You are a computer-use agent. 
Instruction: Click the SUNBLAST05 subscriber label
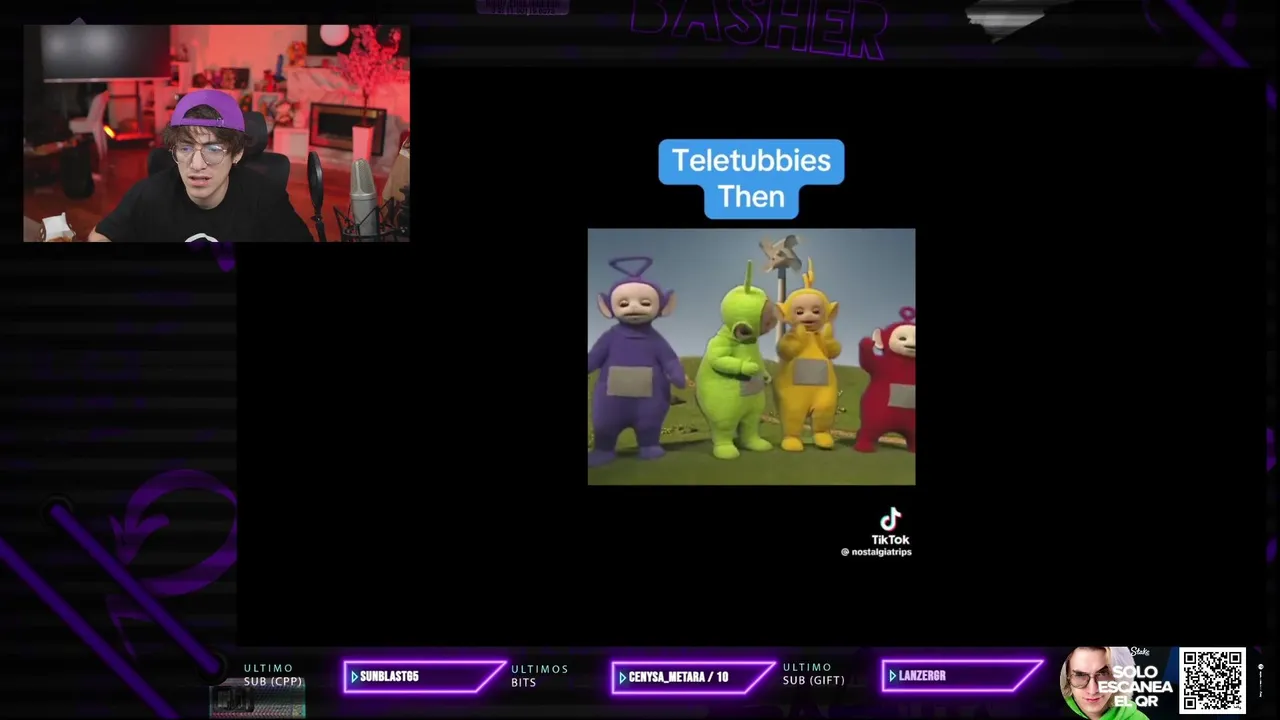point(389,677)
